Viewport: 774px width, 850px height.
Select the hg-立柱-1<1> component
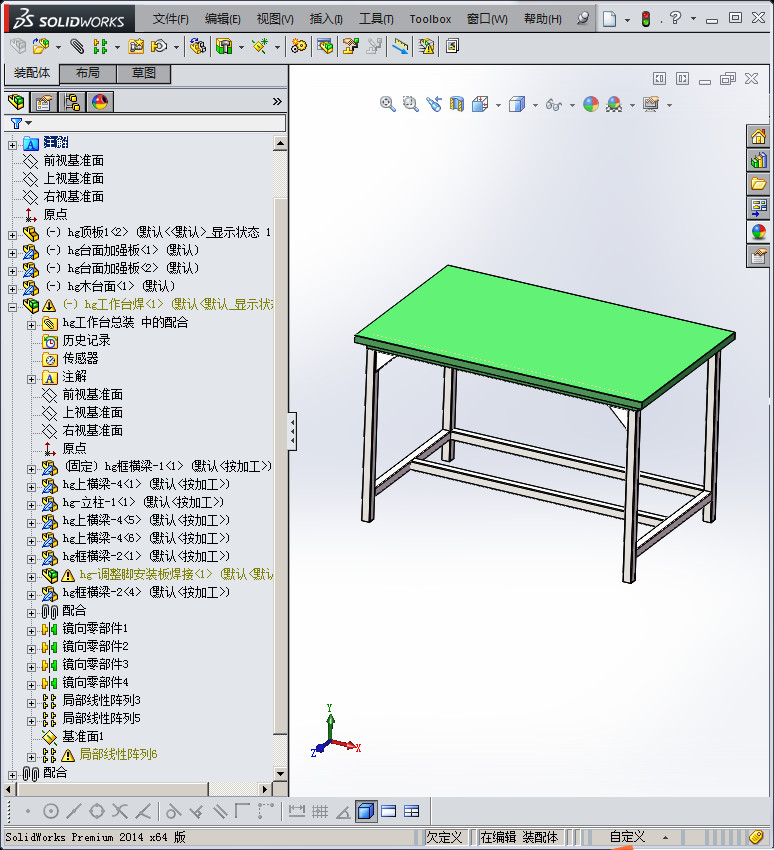(143, 502)
